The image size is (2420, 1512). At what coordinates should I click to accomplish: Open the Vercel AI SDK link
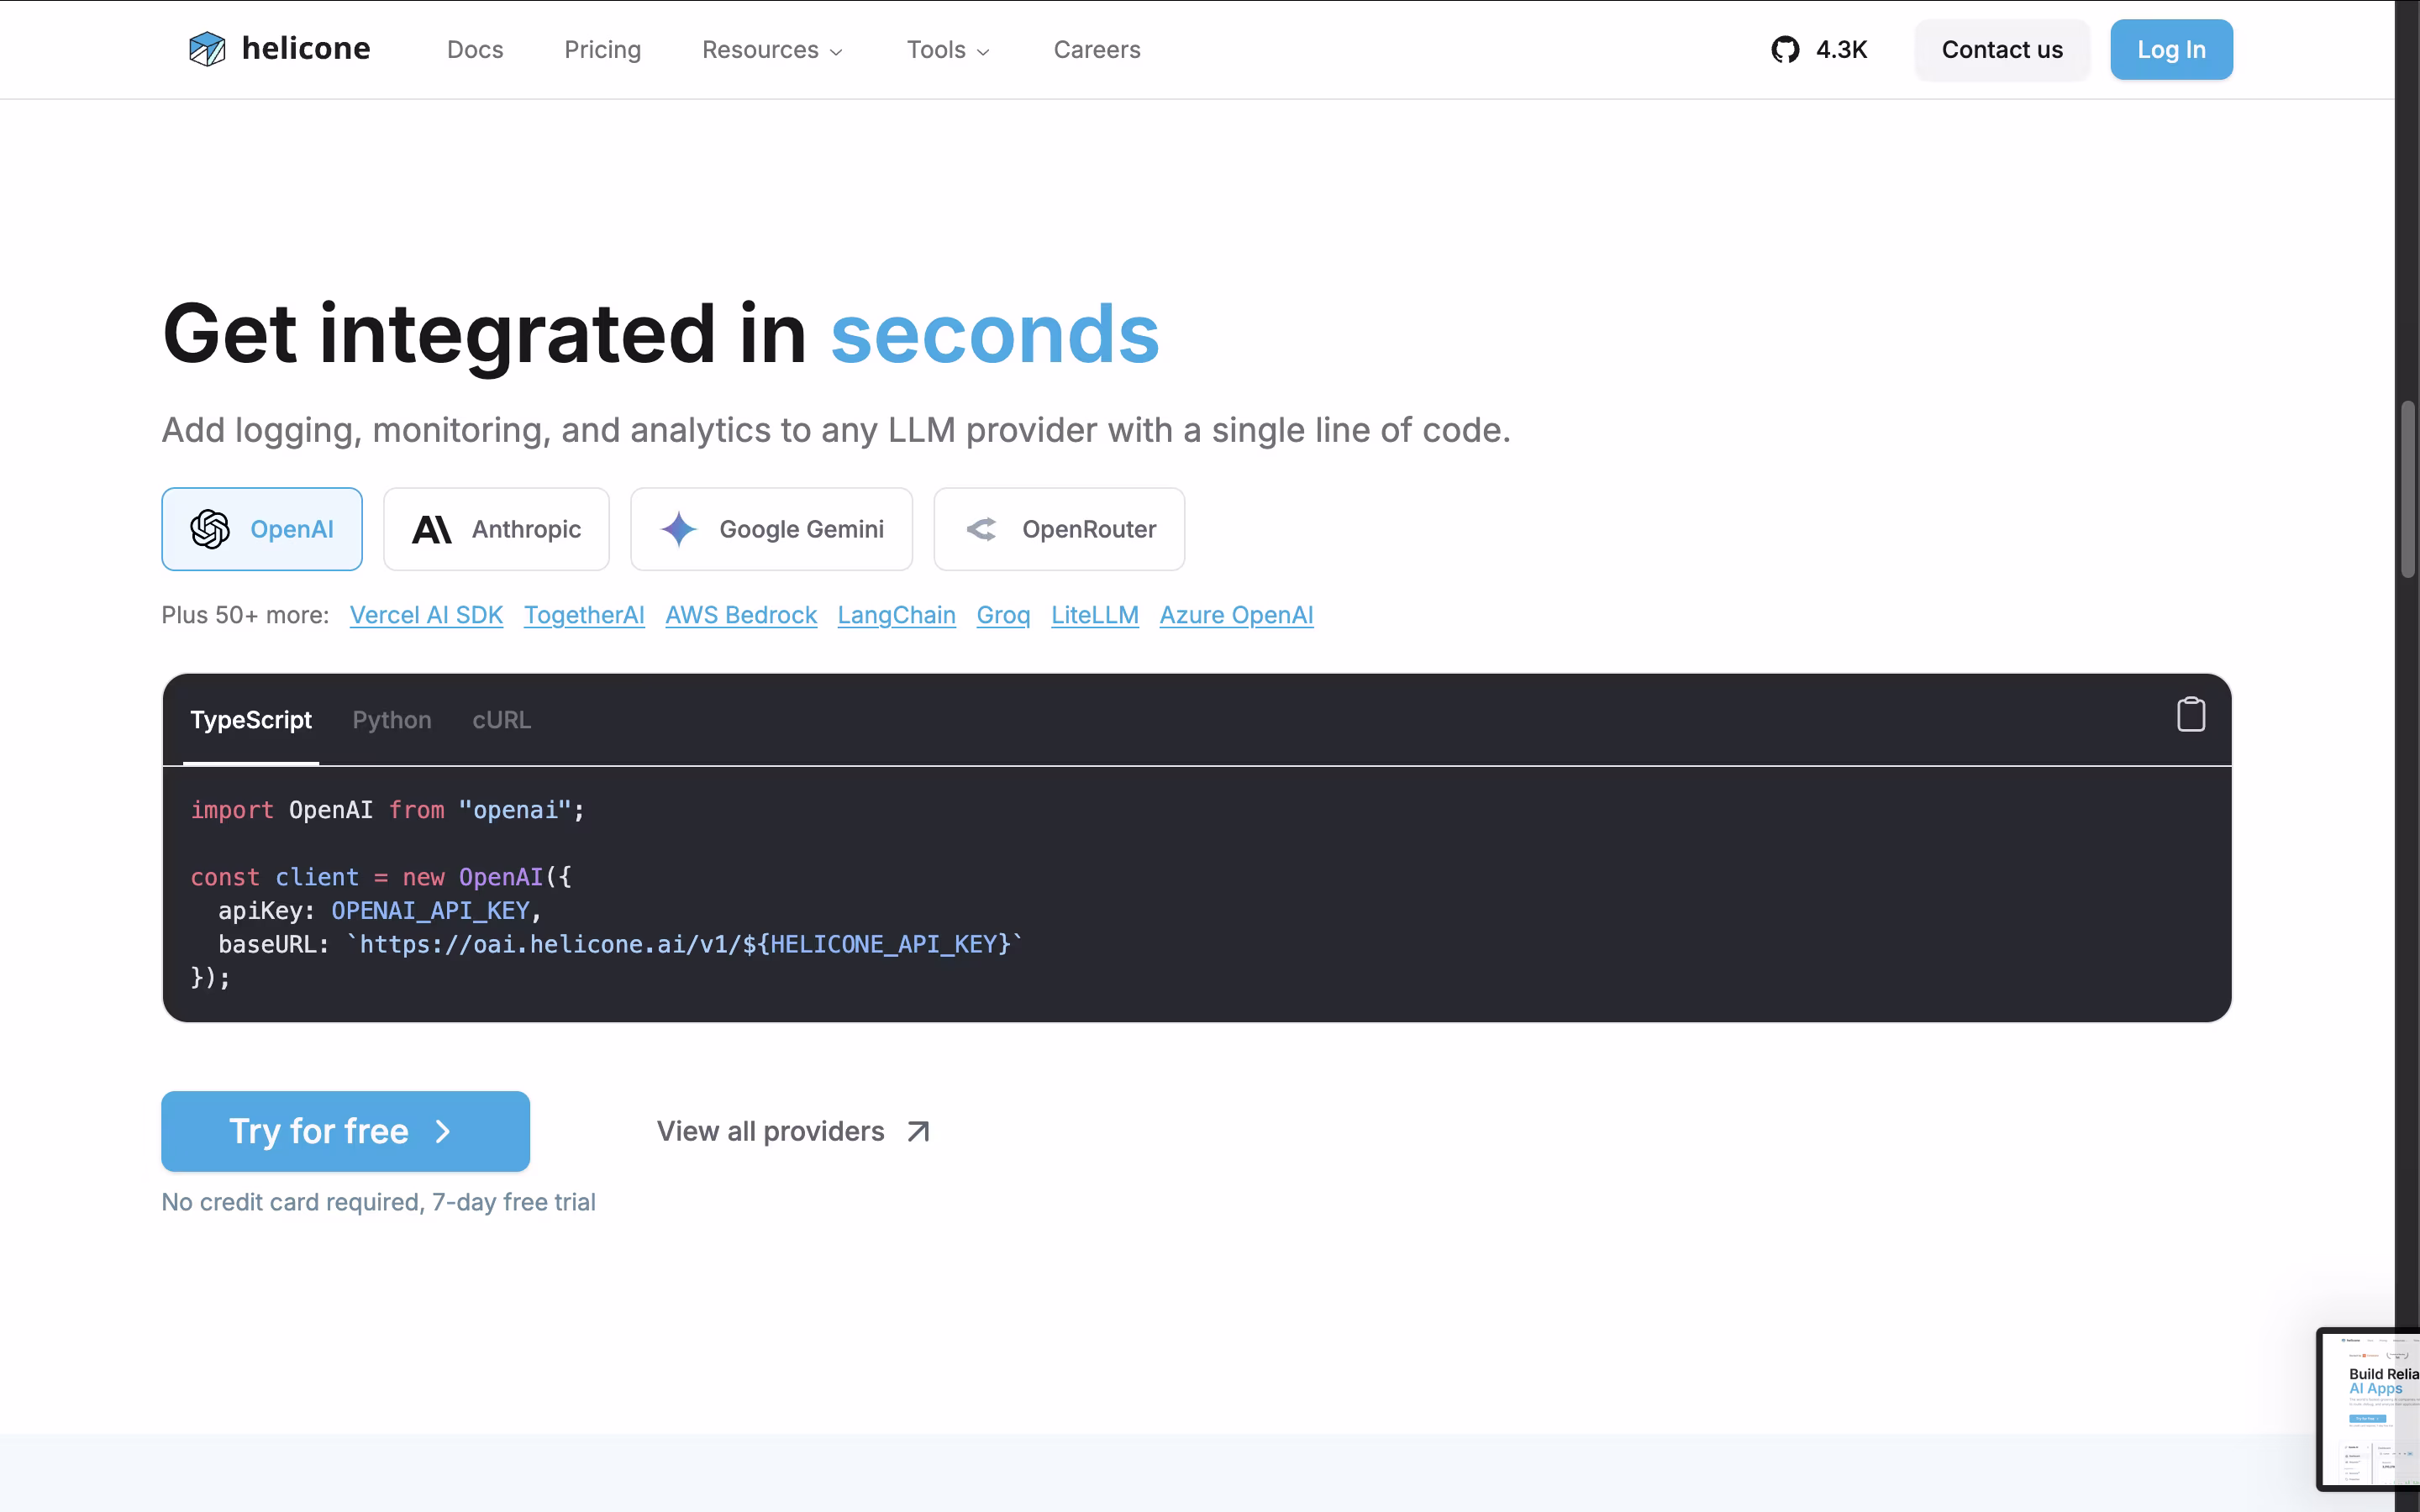(426, 615)
